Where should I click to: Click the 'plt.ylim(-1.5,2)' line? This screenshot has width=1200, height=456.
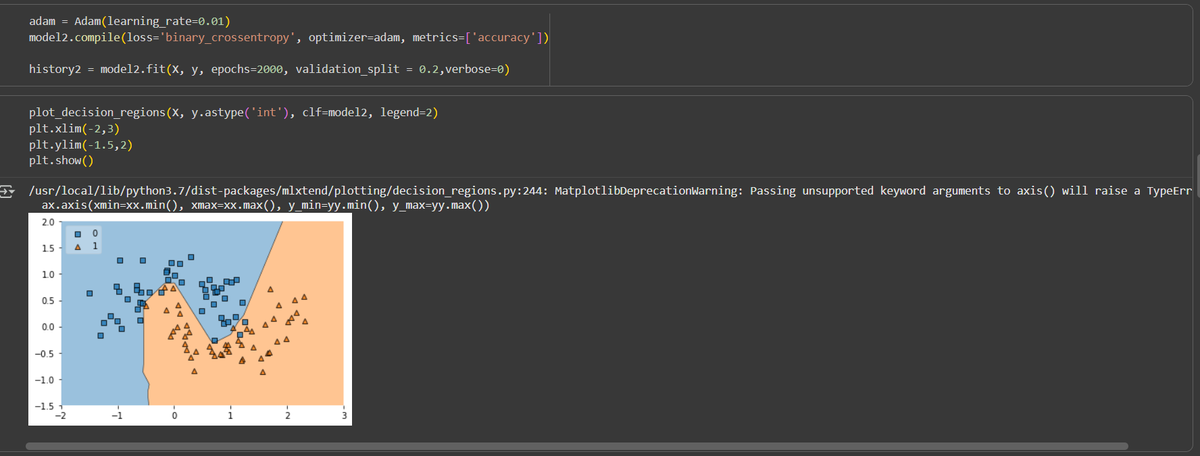pyautogui.click(x=82, y=144)
